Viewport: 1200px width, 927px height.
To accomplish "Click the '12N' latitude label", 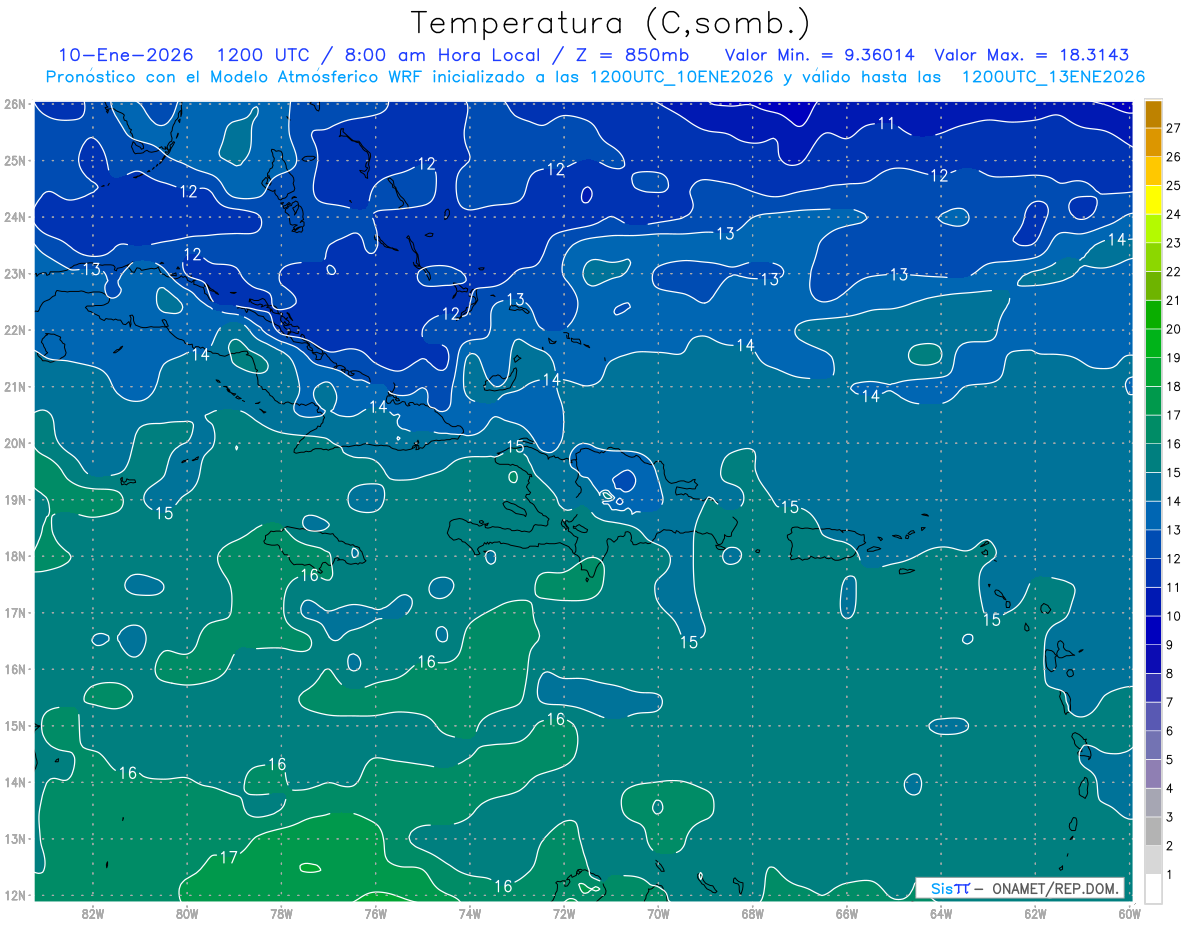I will 15,895.
